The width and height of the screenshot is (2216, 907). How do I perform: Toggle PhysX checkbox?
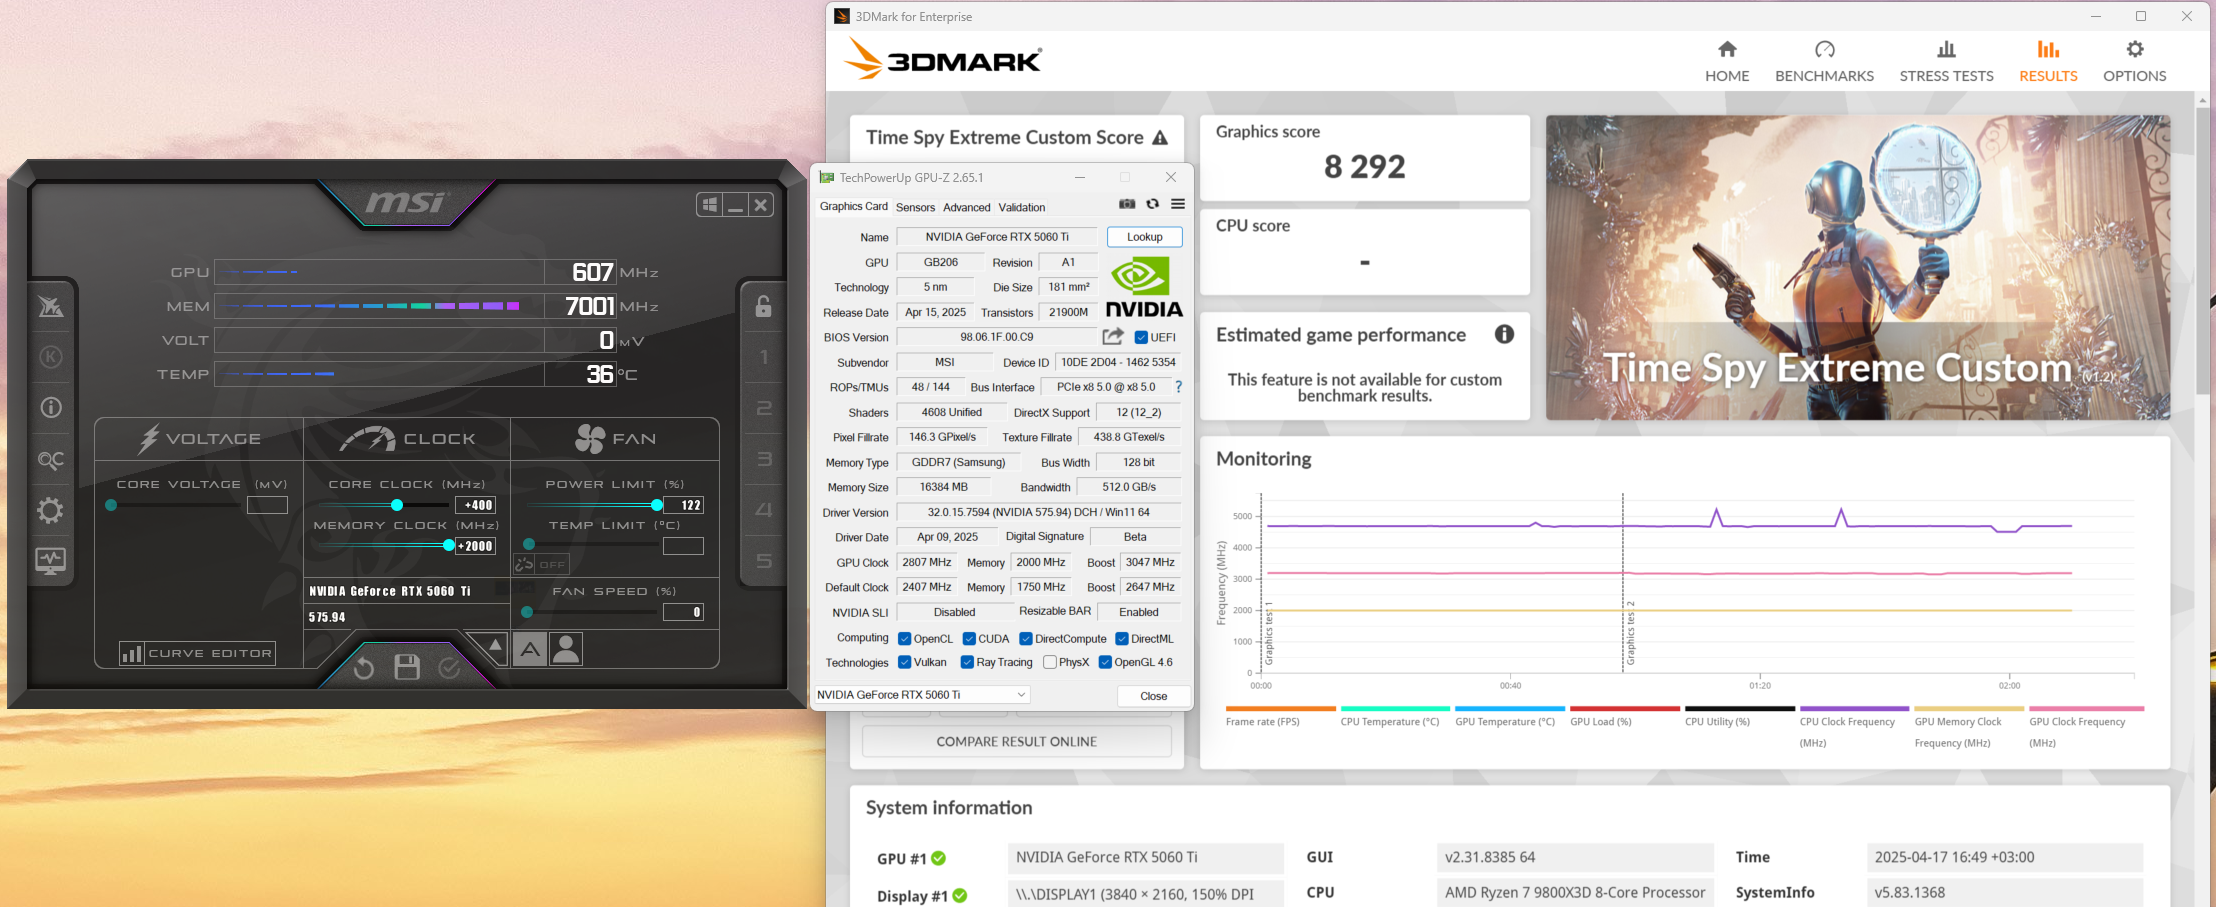1050,662
